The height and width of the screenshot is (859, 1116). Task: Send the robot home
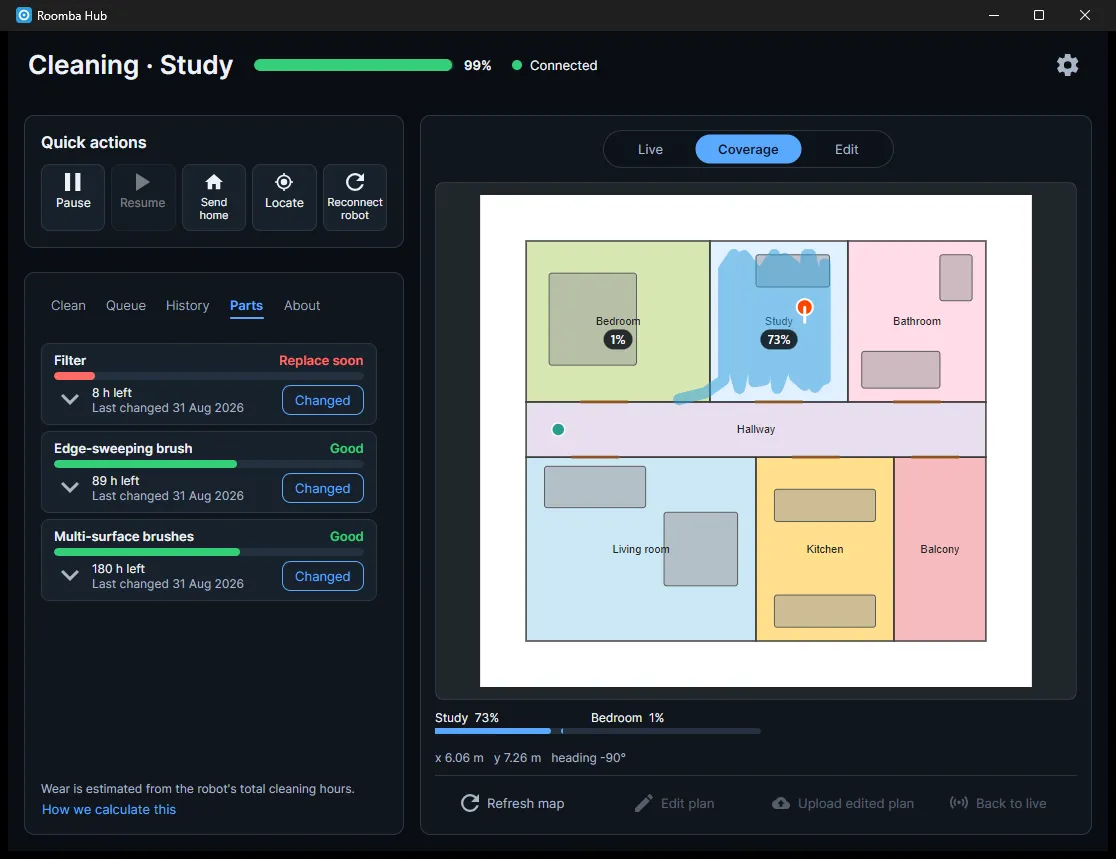pyautogui.click(x=214, y=197)
